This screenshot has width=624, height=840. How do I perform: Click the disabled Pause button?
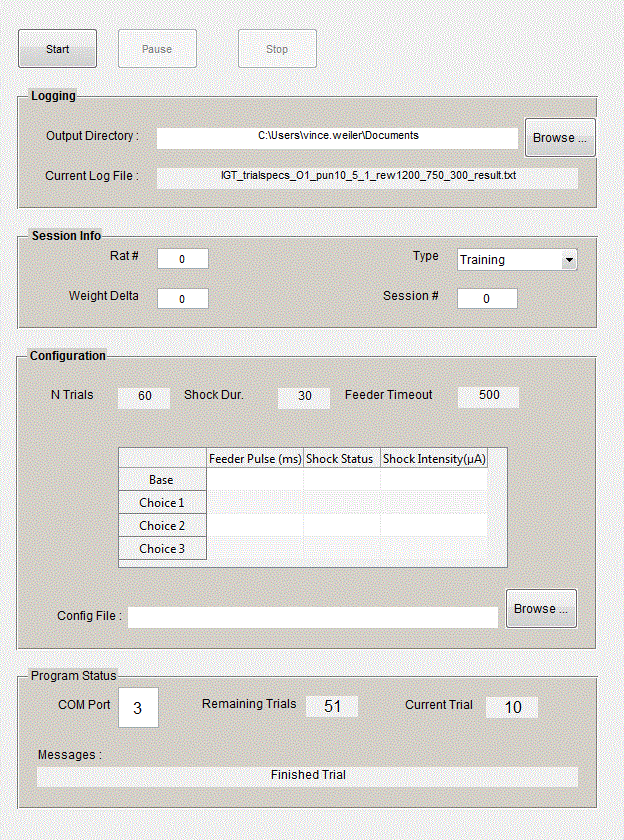tap(157, 49)
